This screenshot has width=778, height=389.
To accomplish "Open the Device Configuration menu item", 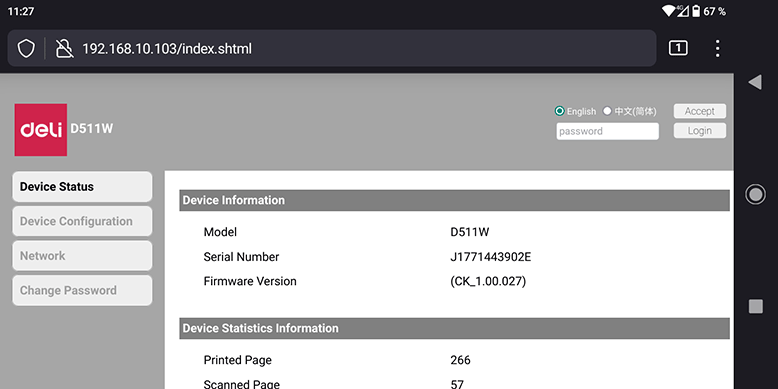I will click(82, 221).
